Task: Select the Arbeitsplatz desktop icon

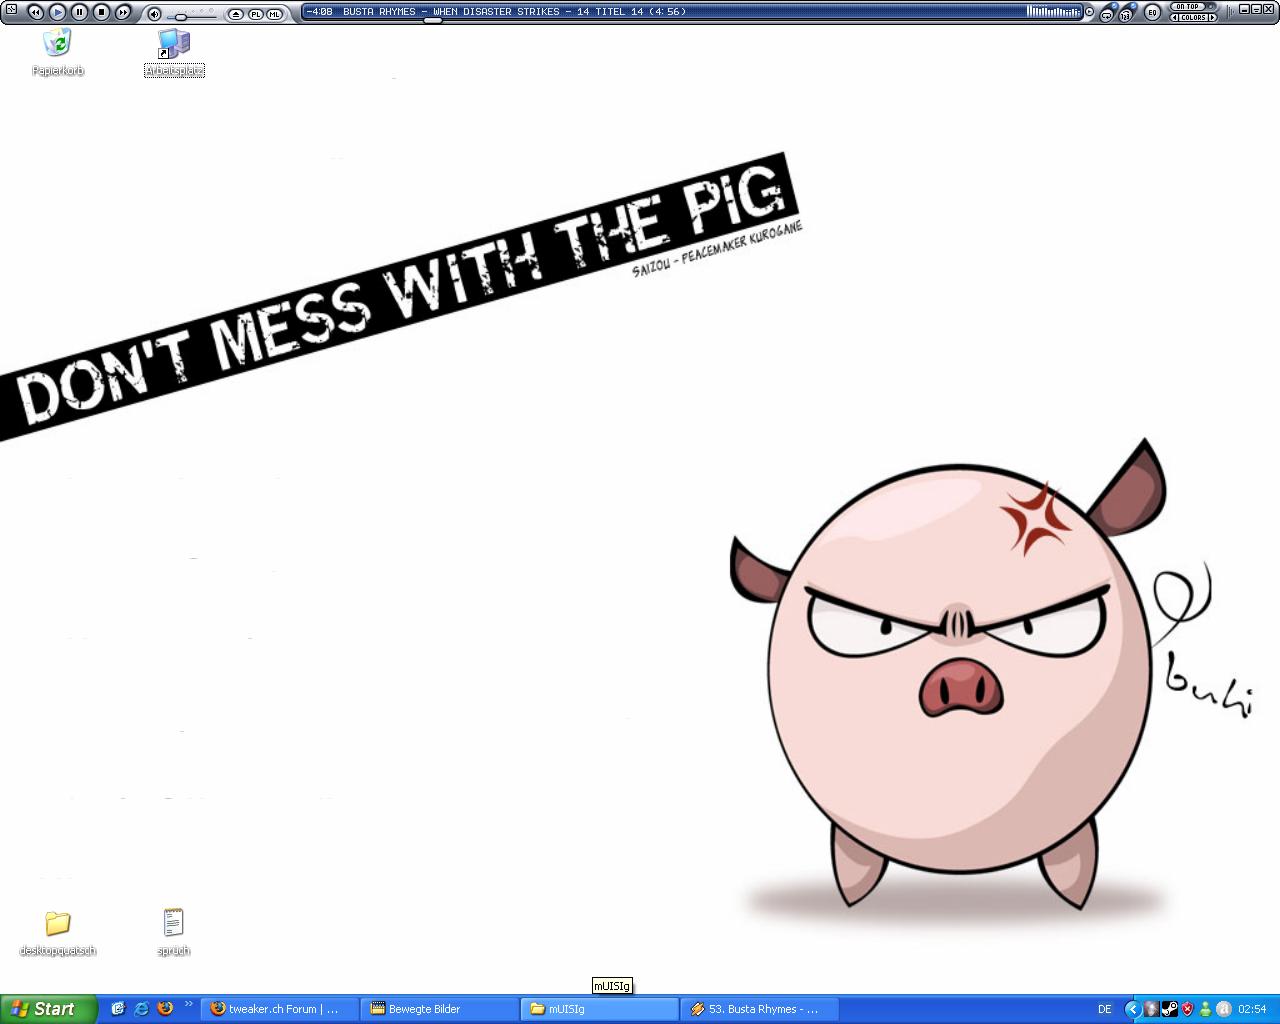Action: (x=174, y=52)
